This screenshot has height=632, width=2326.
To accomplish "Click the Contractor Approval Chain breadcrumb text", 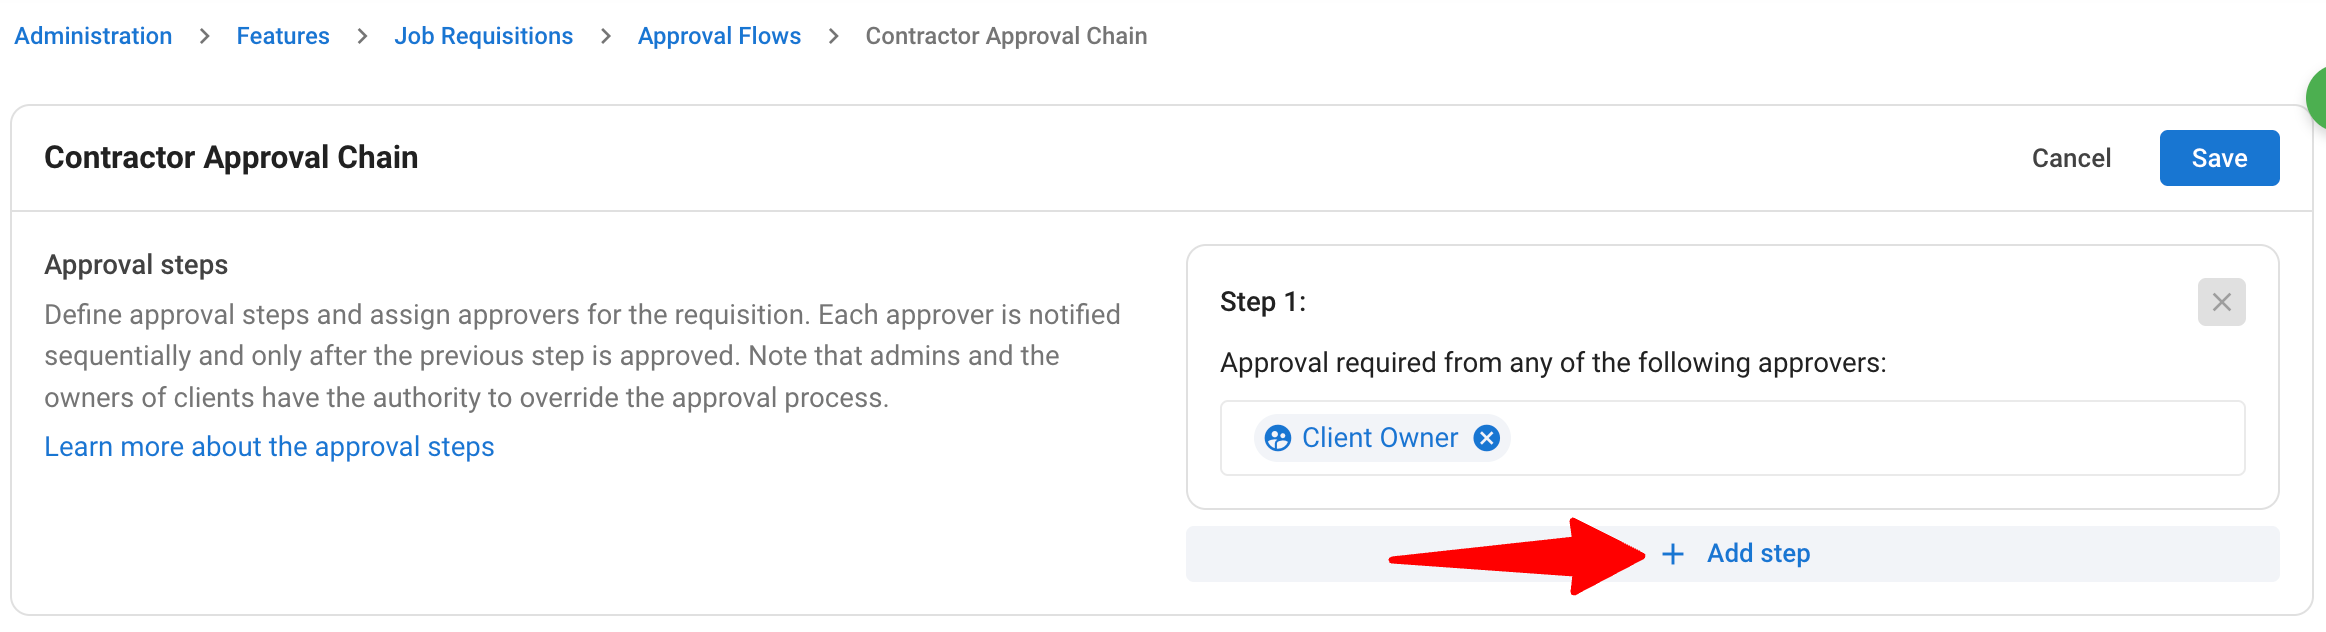I will 1006,36.
